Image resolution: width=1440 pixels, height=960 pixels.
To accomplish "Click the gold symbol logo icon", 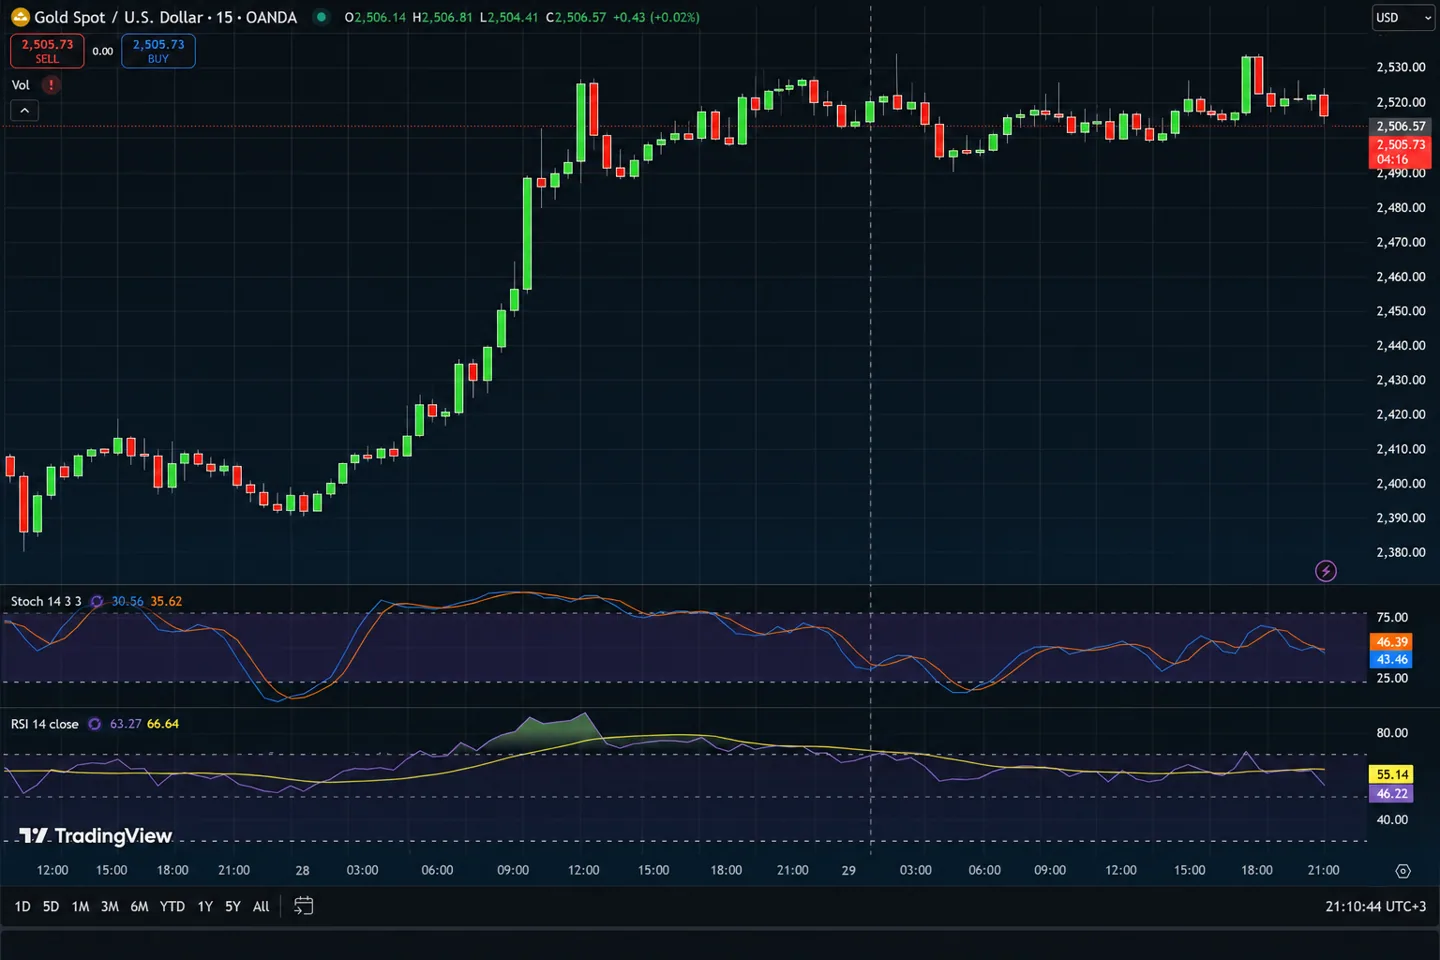I will pyautogui.click(x=20, y=17).
